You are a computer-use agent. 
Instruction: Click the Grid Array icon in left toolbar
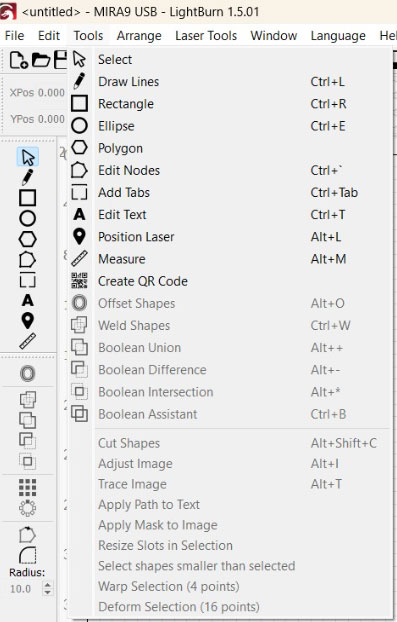(28, 488)
